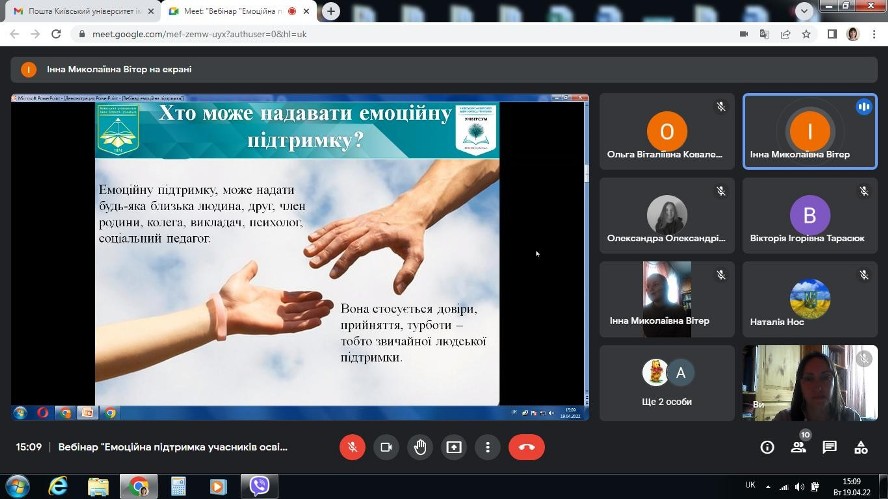888x499 pixels.
Task: Select Вікторія Ігорівна Тарасюк tile
Action: click(x=810, y=215)
